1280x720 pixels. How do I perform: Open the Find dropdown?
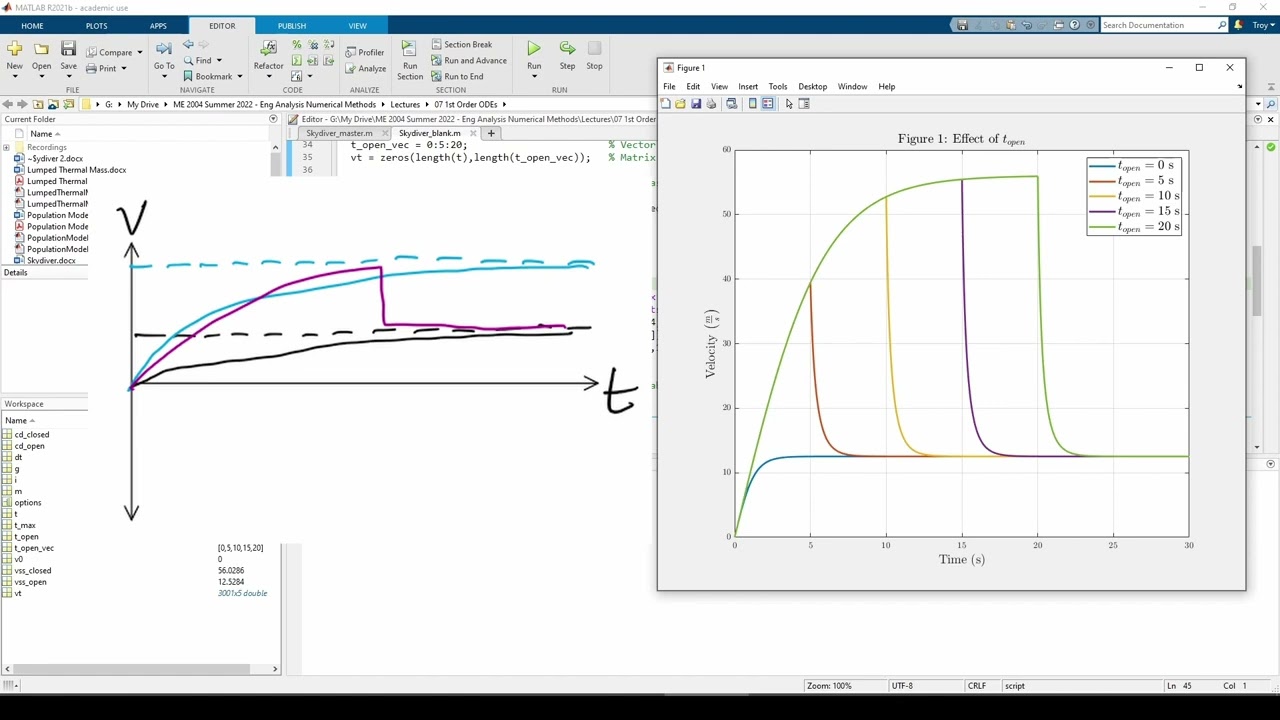[219, 60]
